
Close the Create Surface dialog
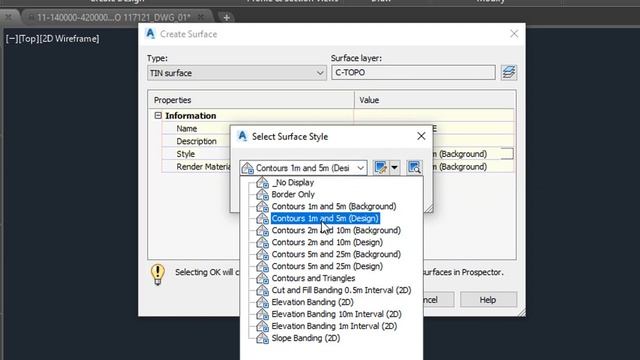[514, 34]
